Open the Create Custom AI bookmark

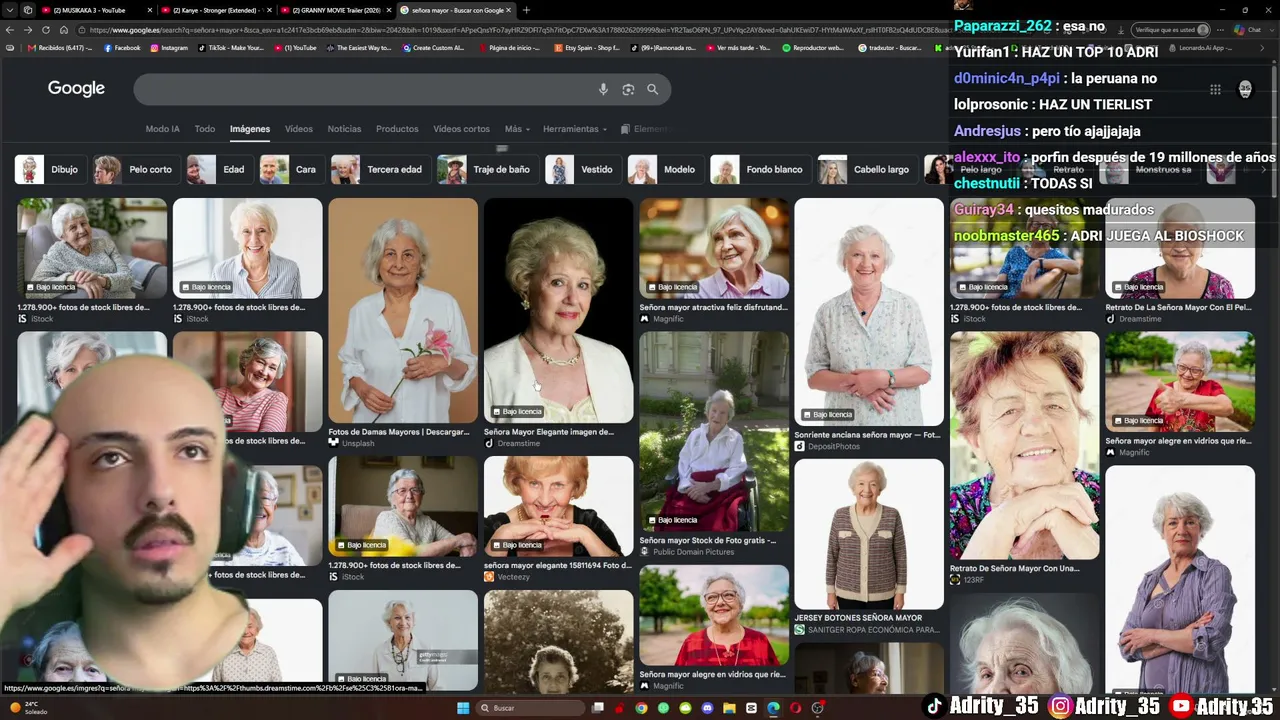tap(433, 48)
